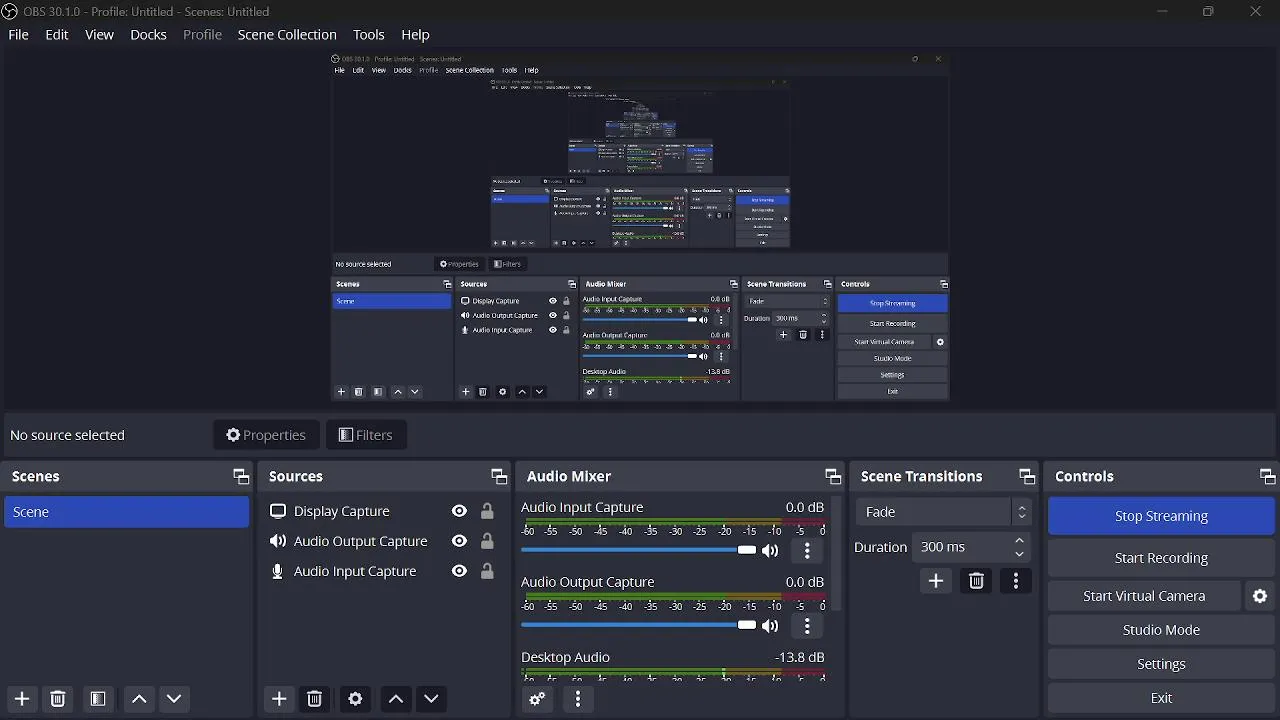Toggle lock on Display Capture source

pos(487,511)
